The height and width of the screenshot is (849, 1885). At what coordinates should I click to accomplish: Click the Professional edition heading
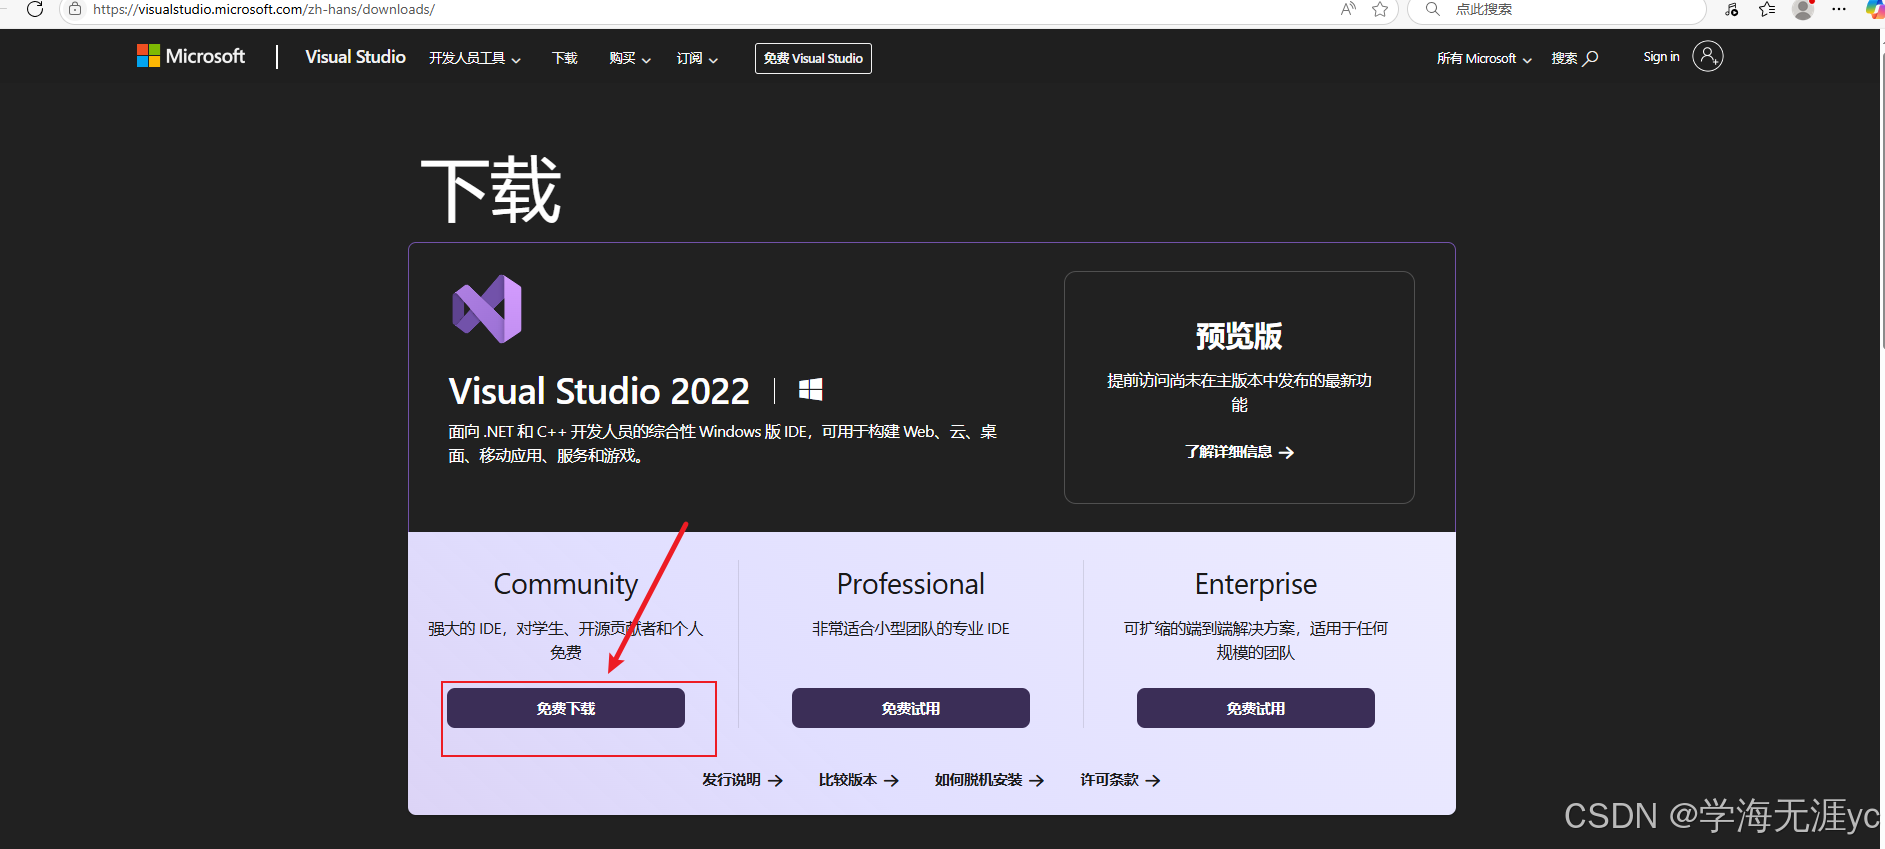(911, 584)
